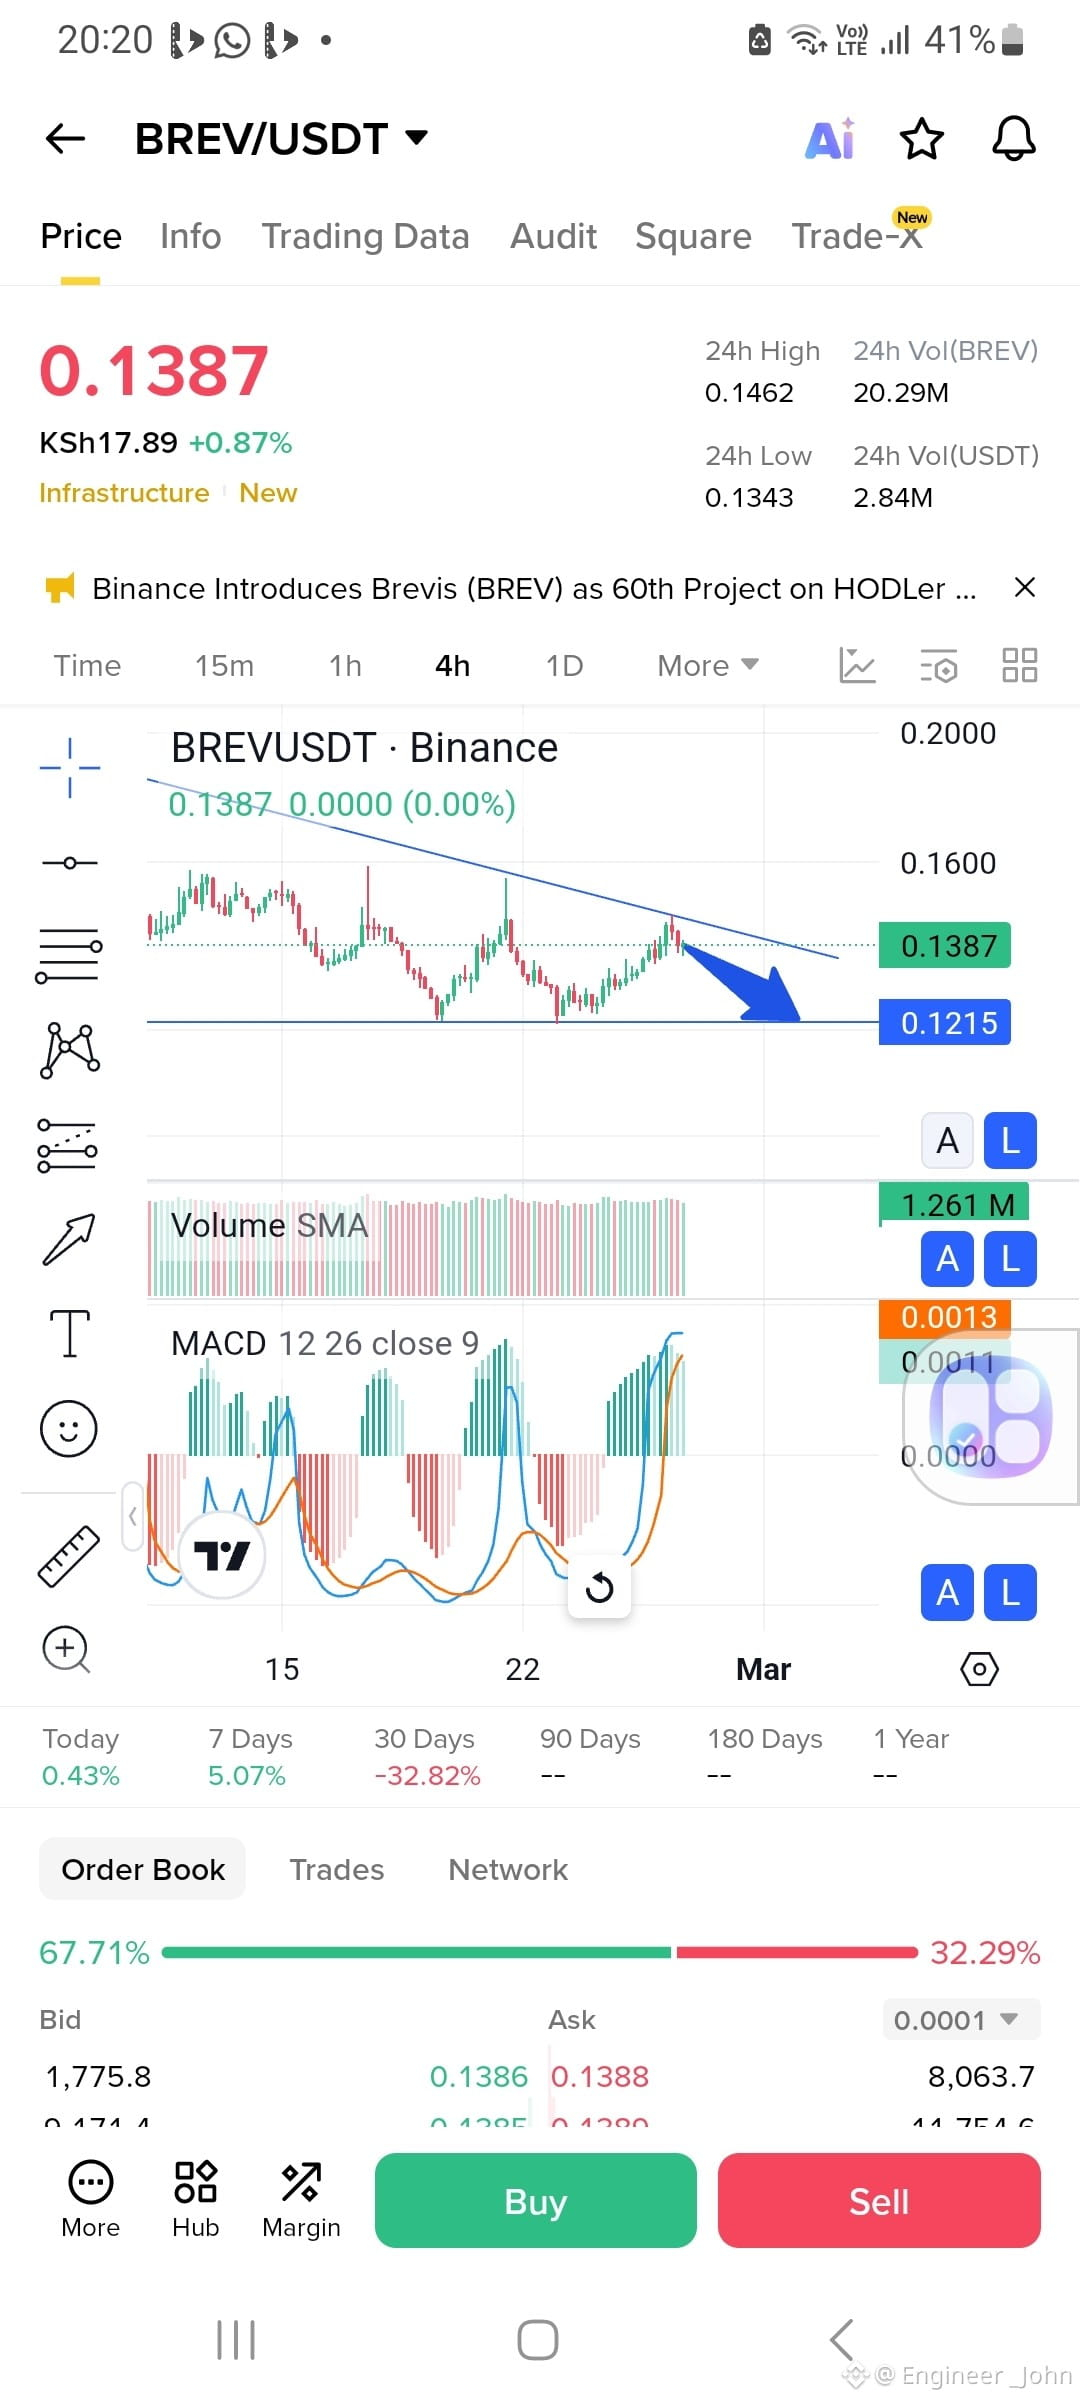This screenshot has width=1080, height=2400.
Task: Go back with the arrow icon
Action: click(66, 138)
